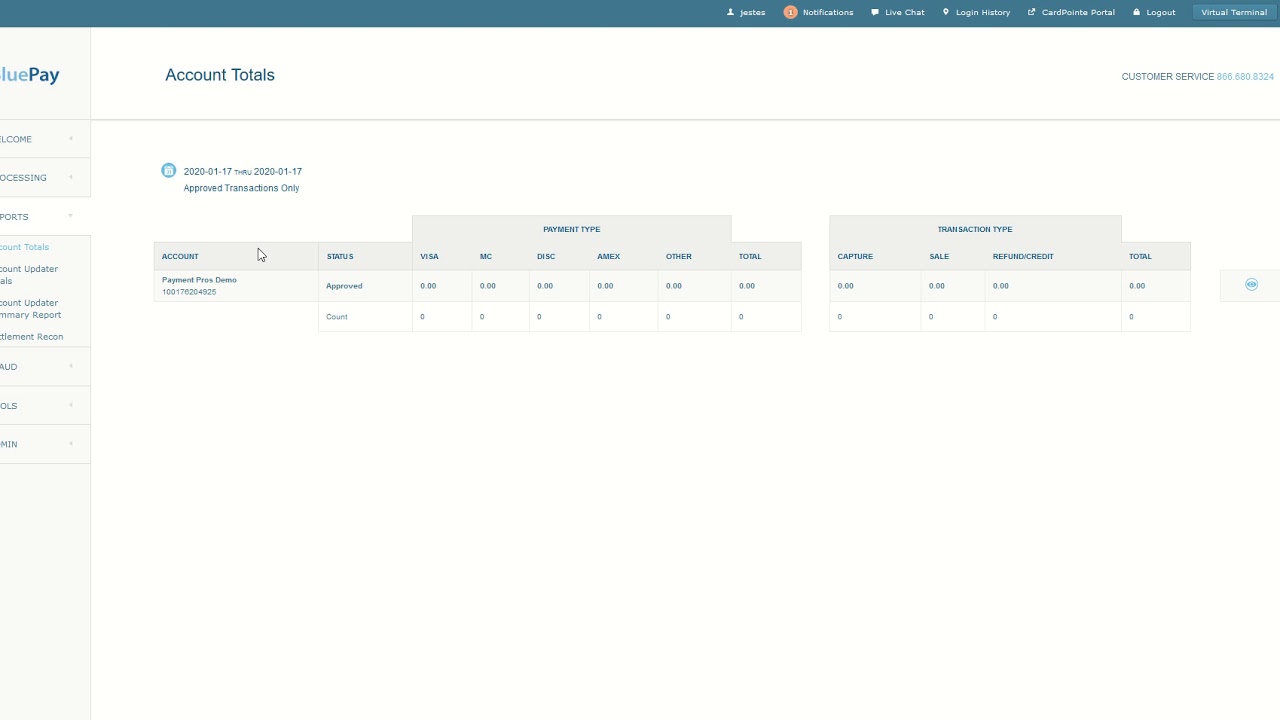Select the Payment Pros Demo account cell

[x=236, y=286]
